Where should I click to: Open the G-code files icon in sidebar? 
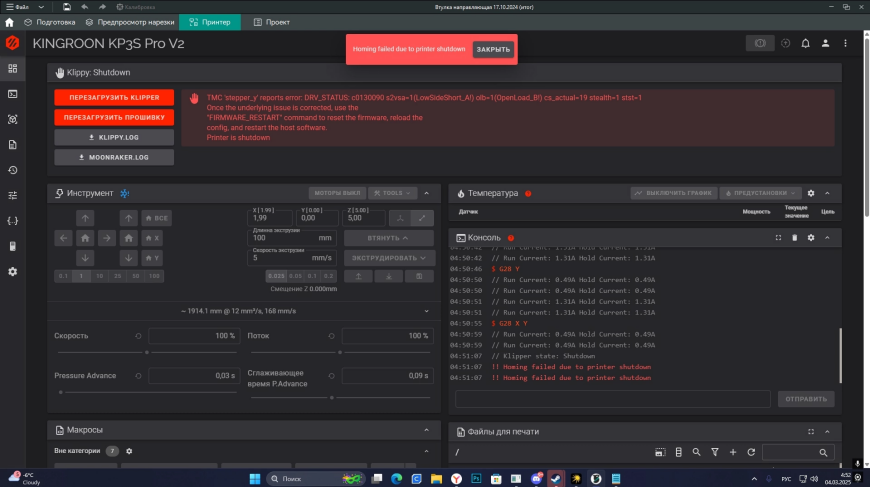click(x=13, y=145)
